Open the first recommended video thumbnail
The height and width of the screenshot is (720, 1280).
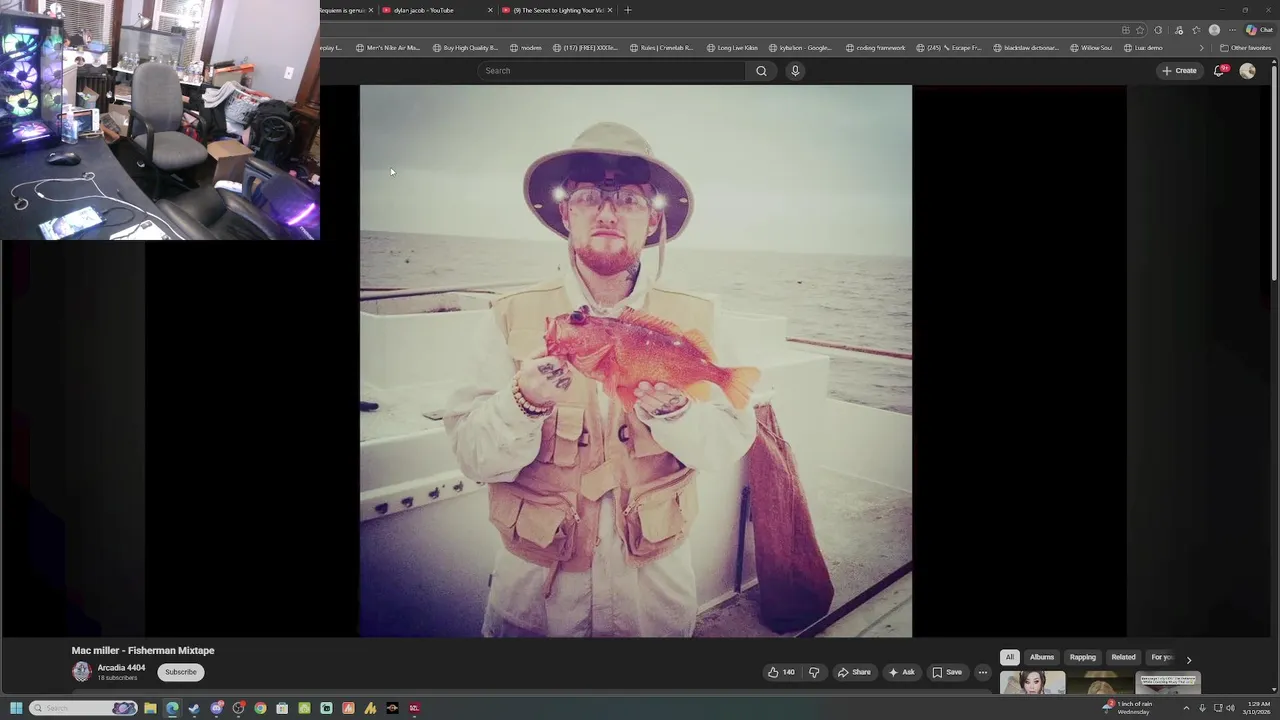coord(1033,683)
